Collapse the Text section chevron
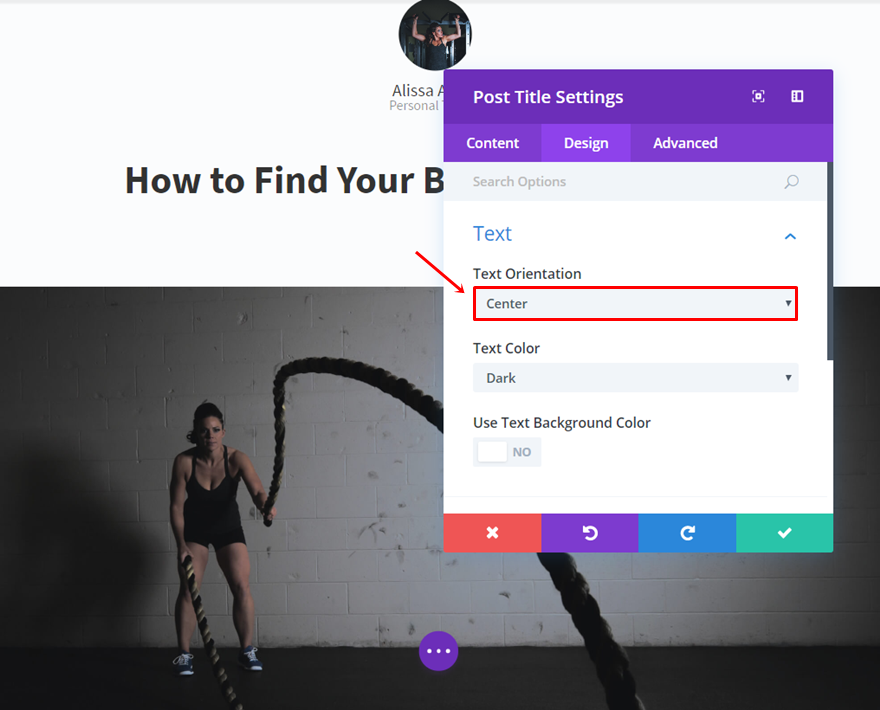 point(790,236)
